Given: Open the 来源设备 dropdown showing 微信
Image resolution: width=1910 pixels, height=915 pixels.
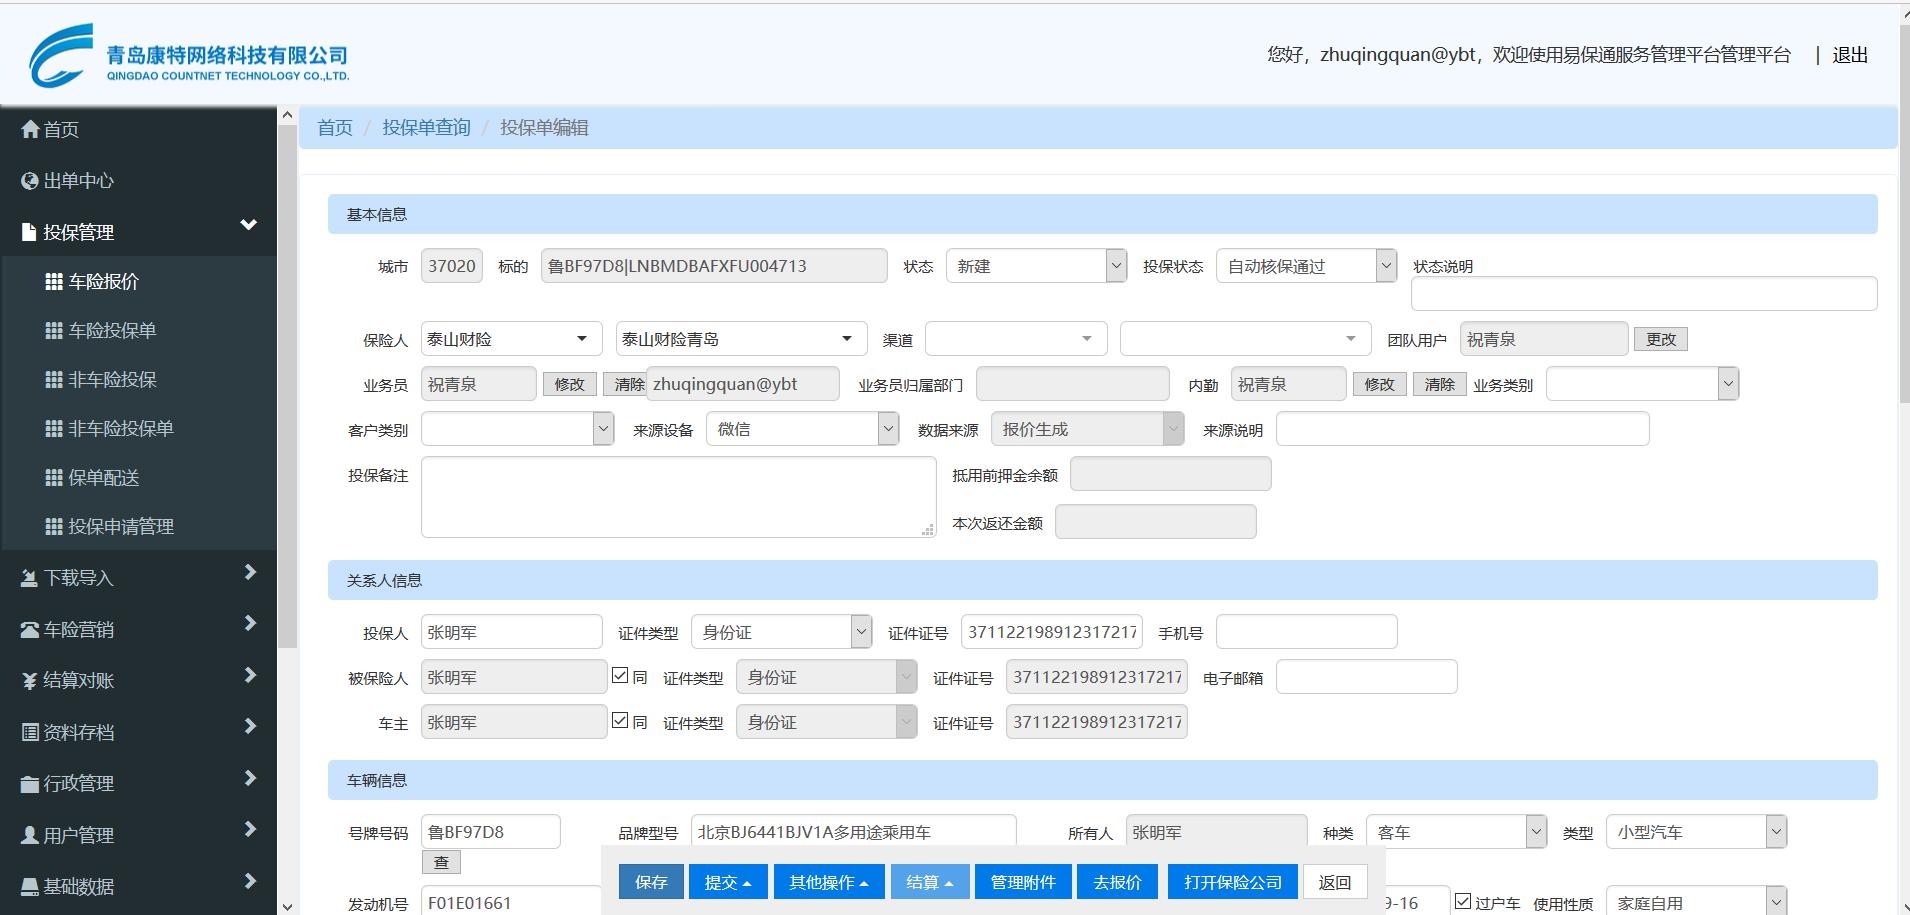Looking at the screenshot, I should tap(802, 429).
